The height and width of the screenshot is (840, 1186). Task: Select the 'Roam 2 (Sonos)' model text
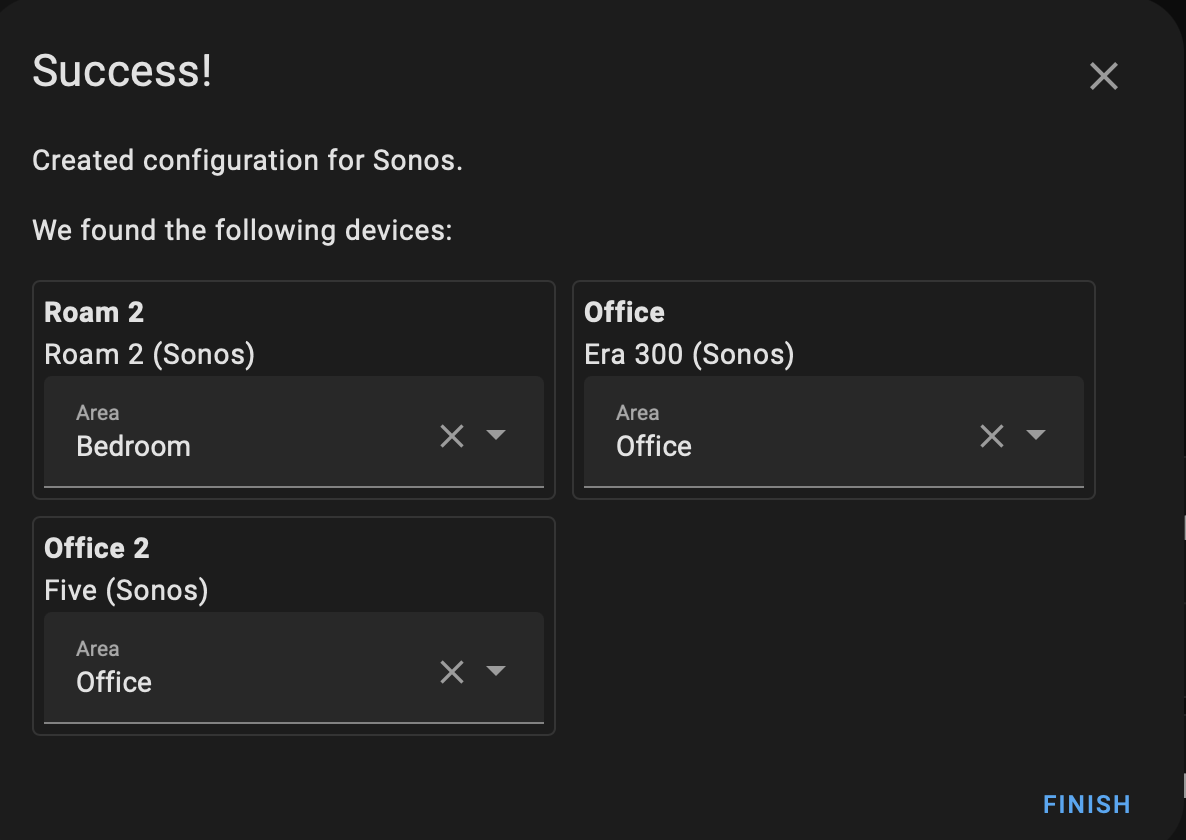(149, 354)
